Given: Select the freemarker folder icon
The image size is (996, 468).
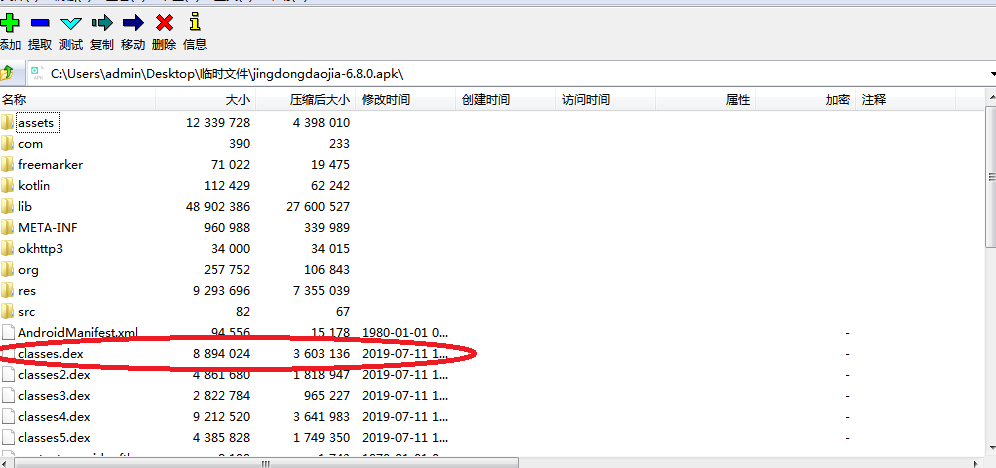Looking at the screenshot, I should 8,164.
